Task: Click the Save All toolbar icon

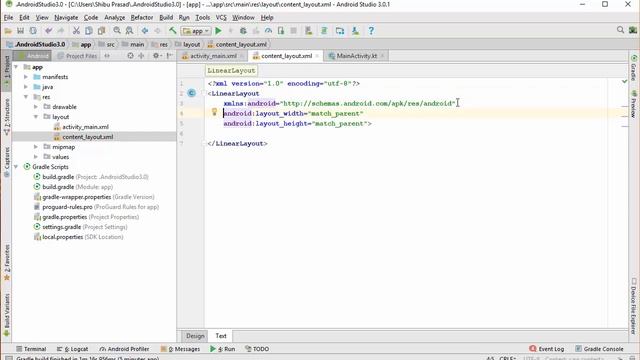Action: [x=20, y=31]
